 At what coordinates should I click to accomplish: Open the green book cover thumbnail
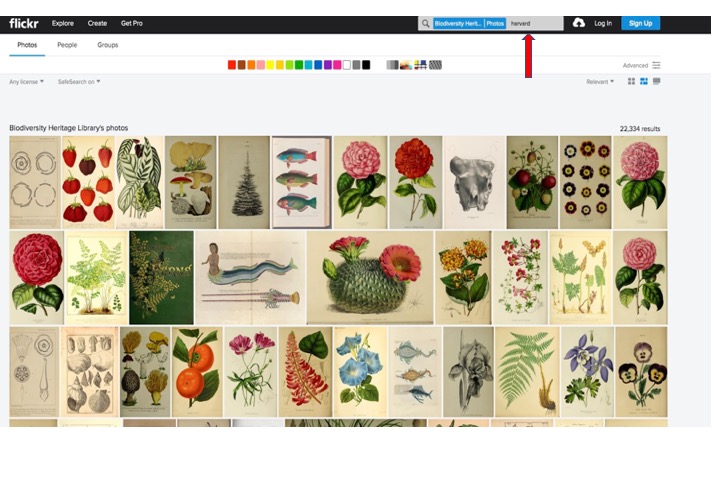pos(162,277)
